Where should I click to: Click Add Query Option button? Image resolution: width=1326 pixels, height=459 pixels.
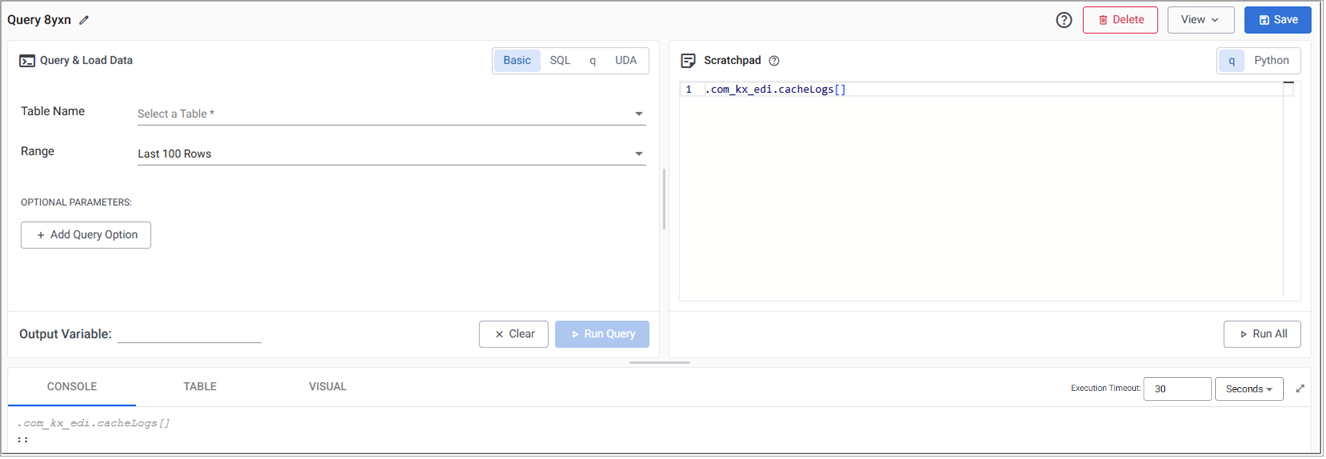86,235
